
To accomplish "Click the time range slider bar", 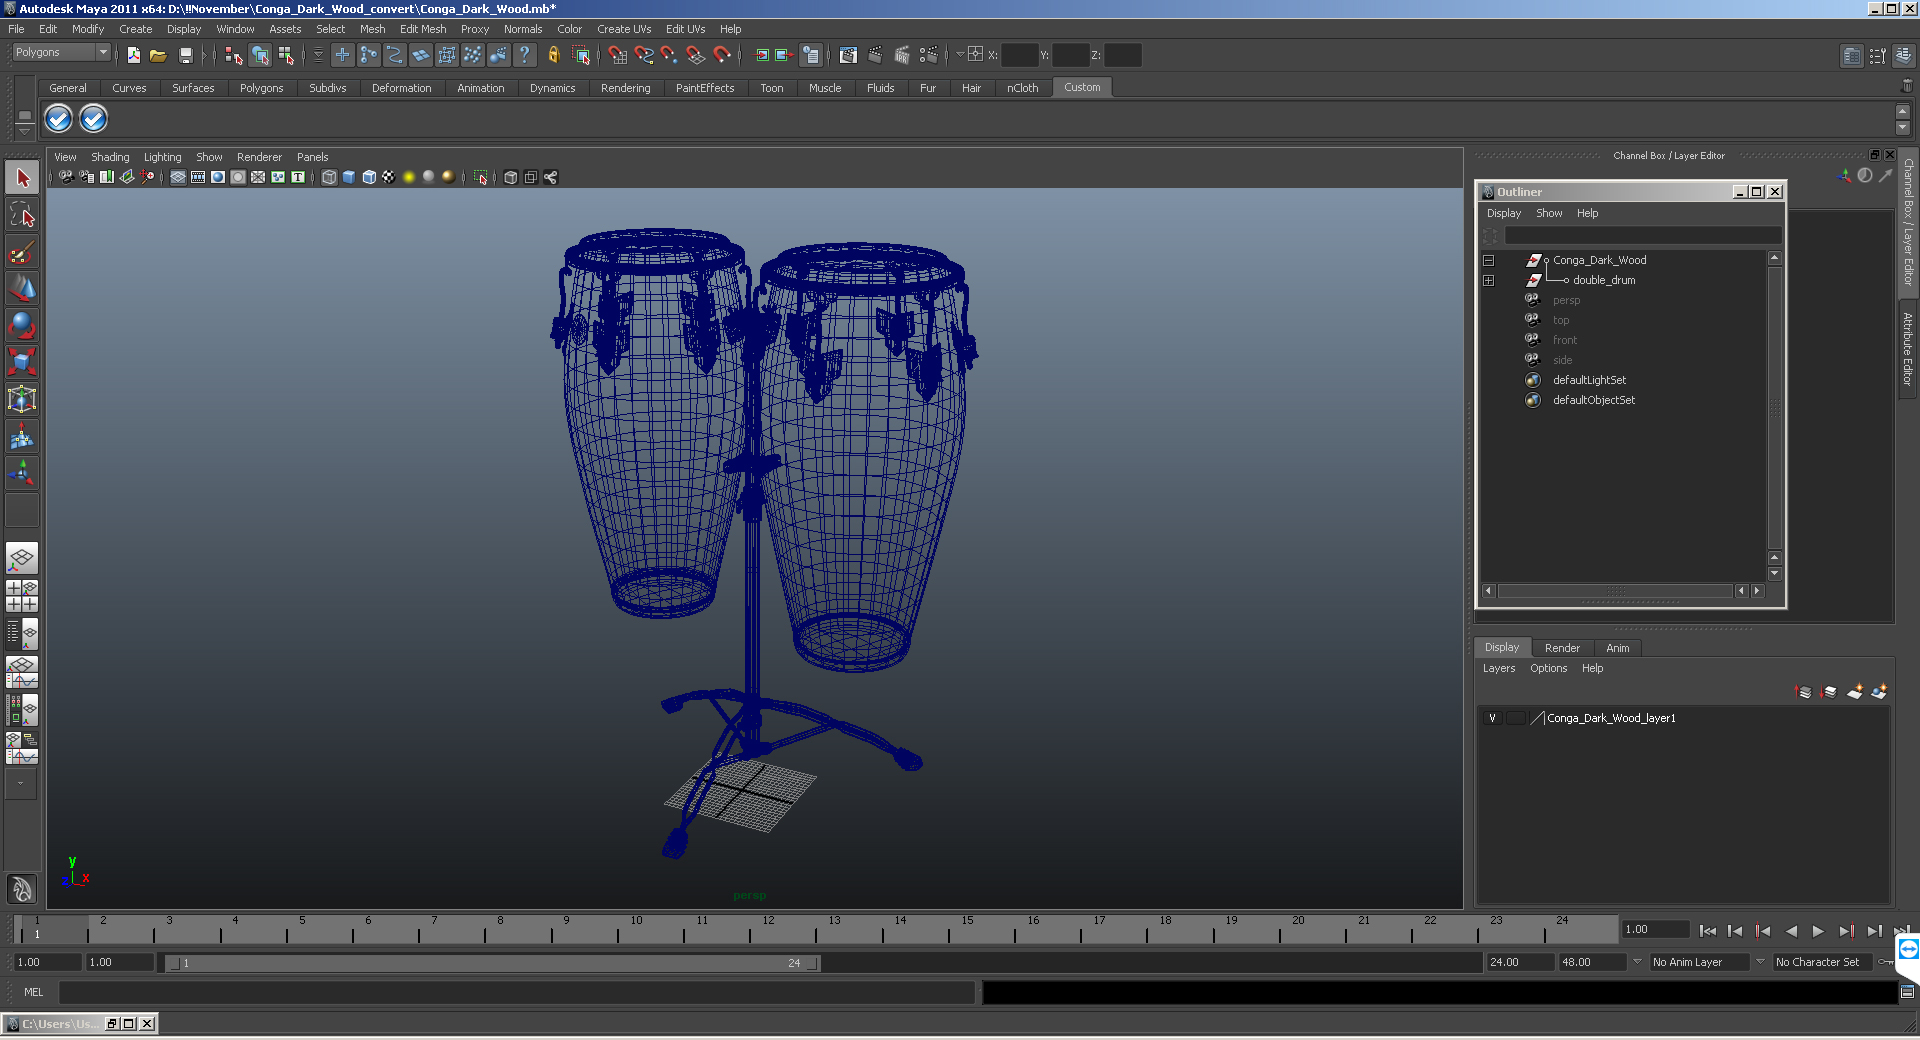I will pyautogui.click(x=493, y=963).
